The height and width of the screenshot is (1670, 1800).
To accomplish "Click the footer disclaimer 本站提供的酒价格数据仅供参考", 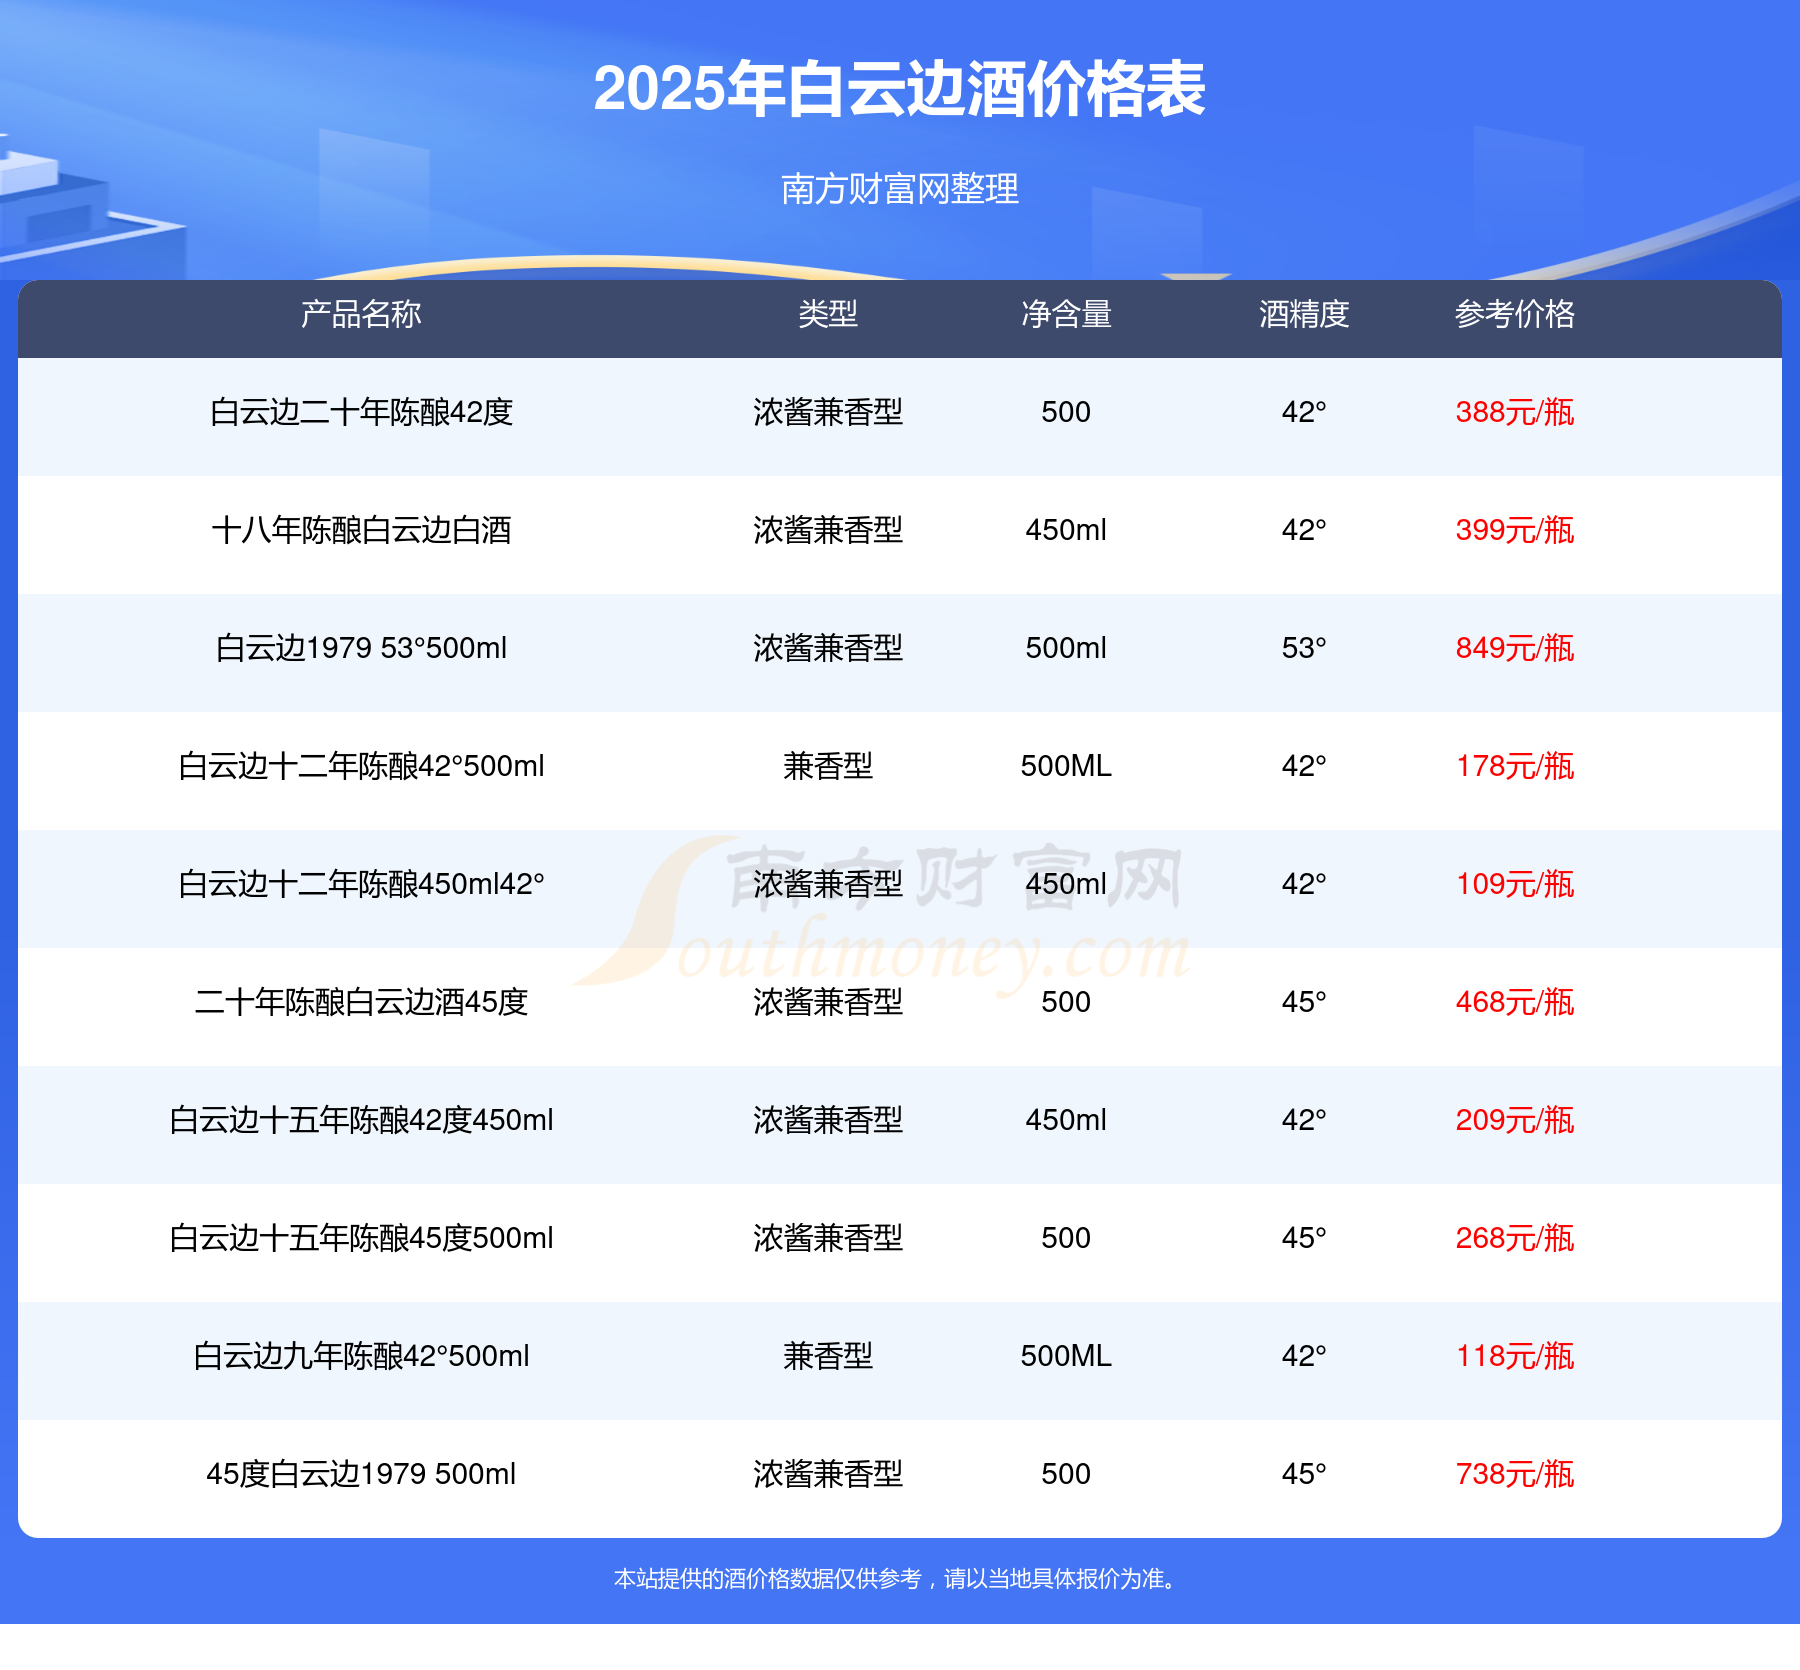I will [768, 1579].
